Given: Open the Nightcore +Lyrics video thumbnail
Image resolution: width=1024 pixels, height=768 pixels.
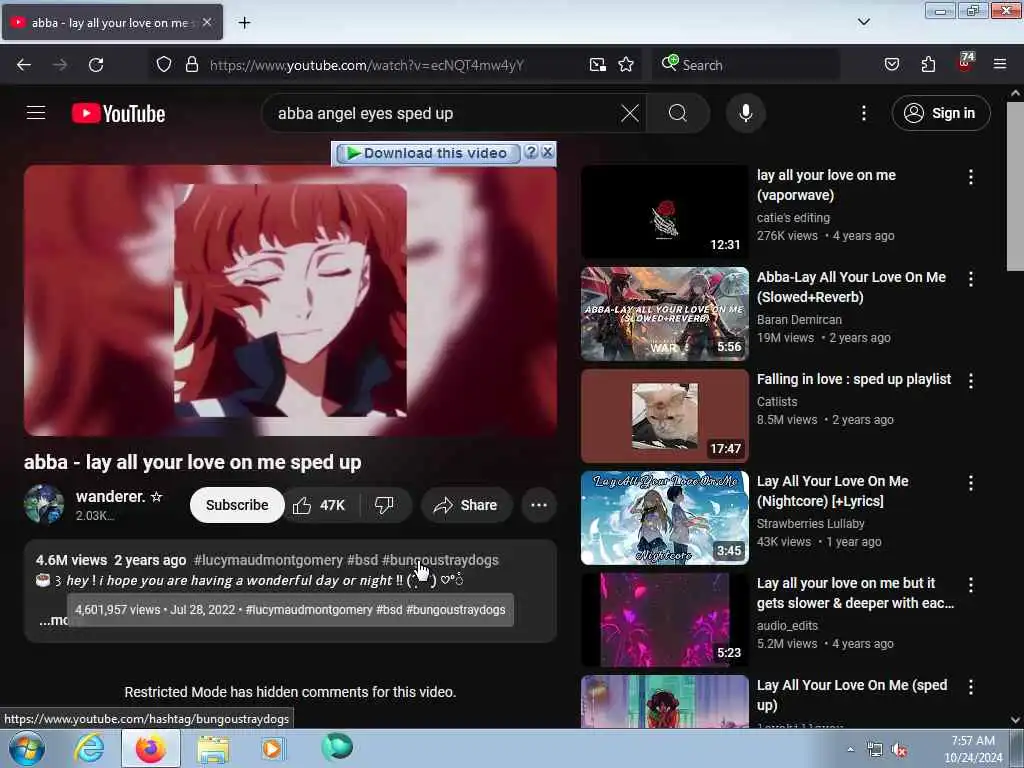Looking at the screenshot, I should click(664, 517).
